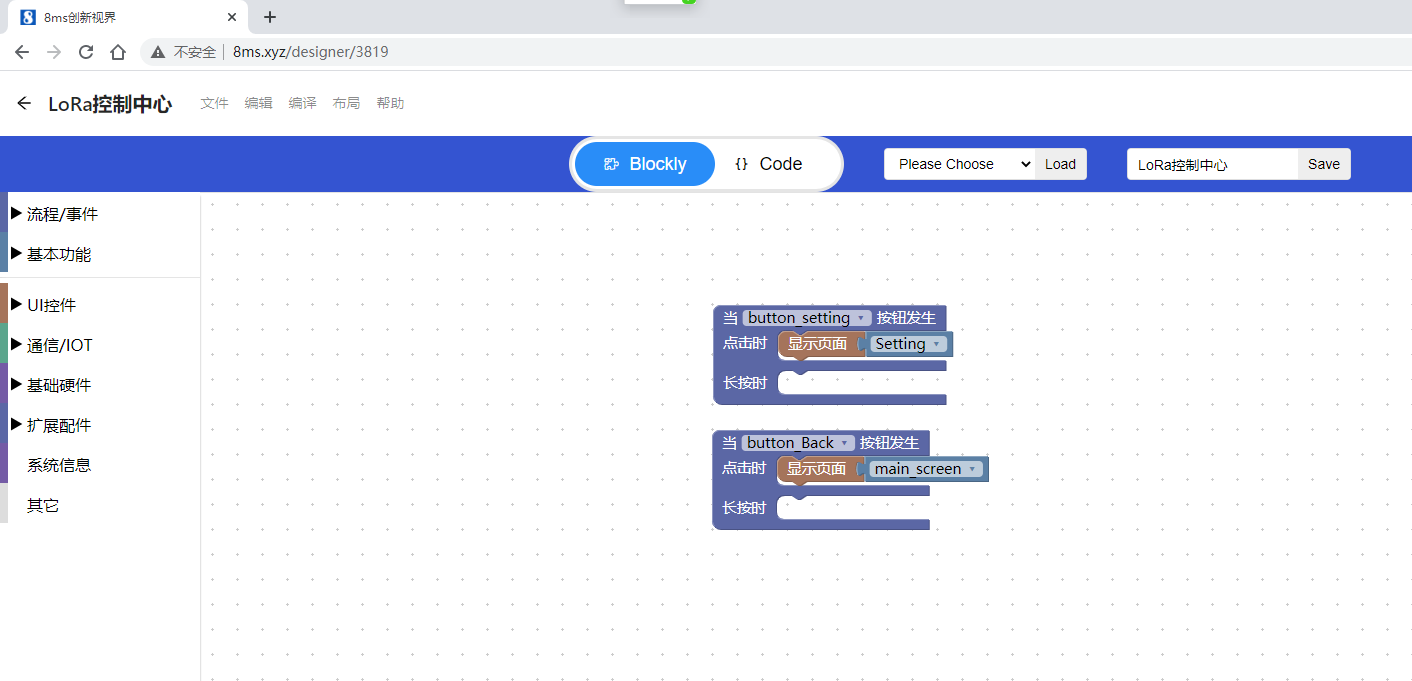The width and height of the screenshot is (1412, 681).
Task: Open the 文件 menu
Action: pos(214,103)
